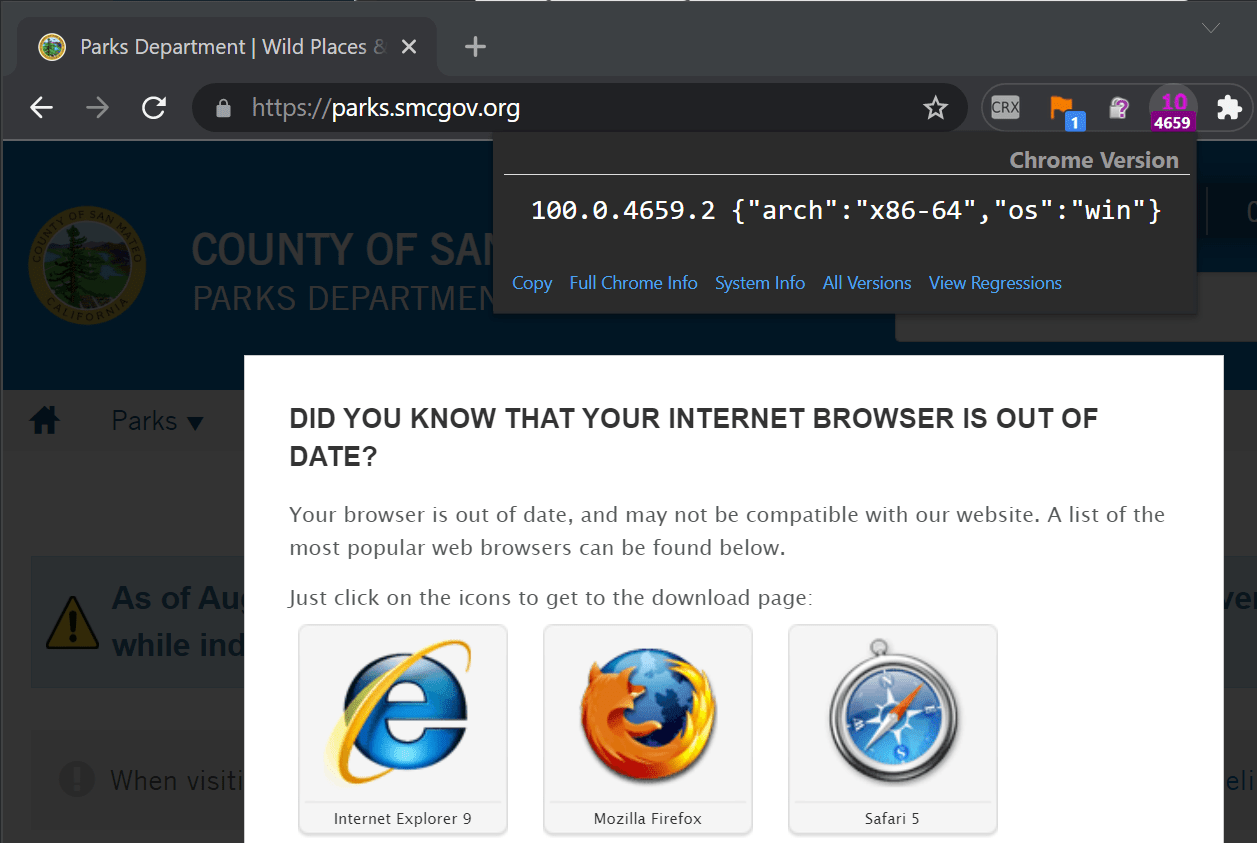This screenshot has width=1257, height=843.
Task: Click the padlock site security icon
Action: [224, 107]
